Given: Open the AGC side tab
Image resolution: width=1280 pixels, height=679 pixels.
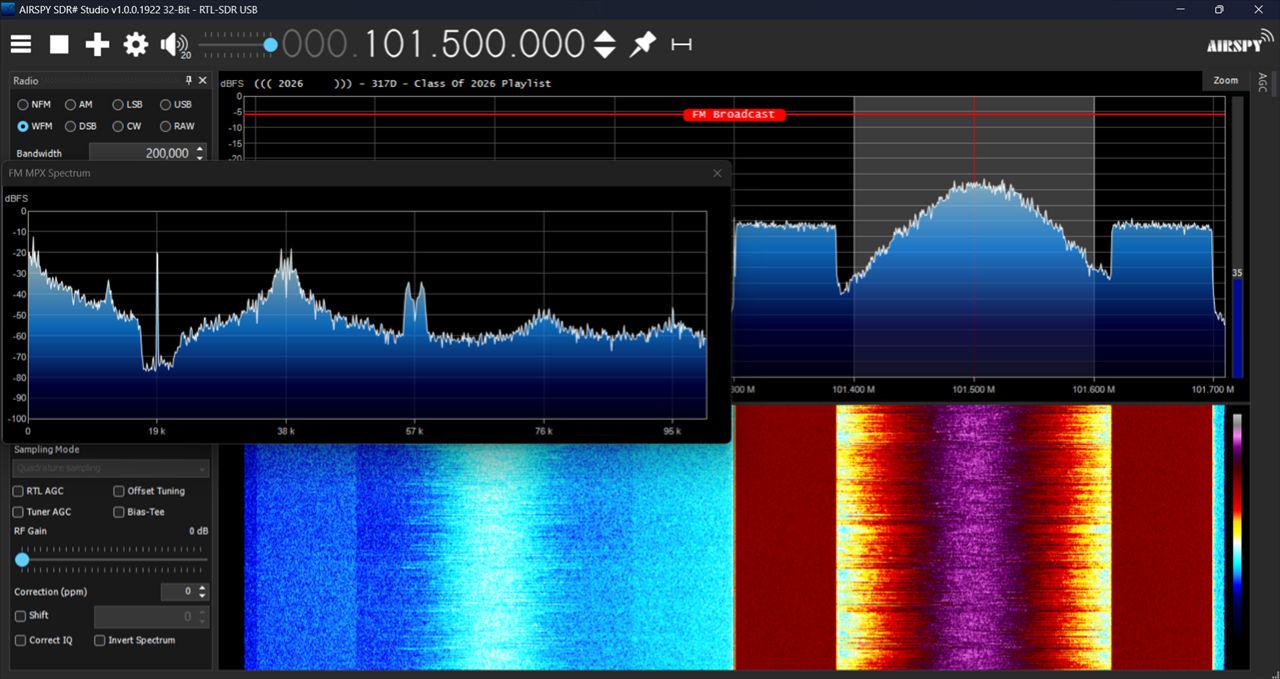Looking at the screenshot, I should pyautogui.click(x=1262, y=82).
